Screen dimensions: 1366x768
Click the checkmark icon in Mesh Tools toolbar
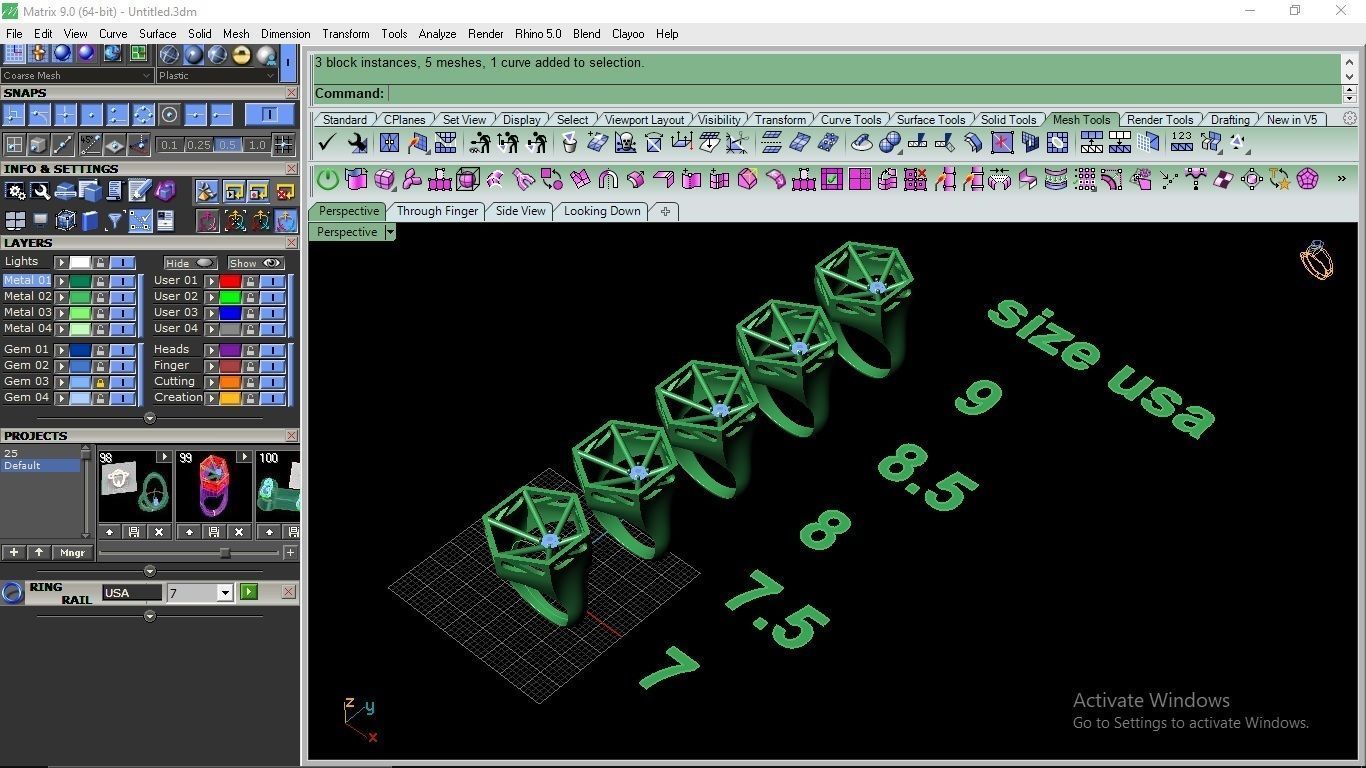[x=327, y=143]
